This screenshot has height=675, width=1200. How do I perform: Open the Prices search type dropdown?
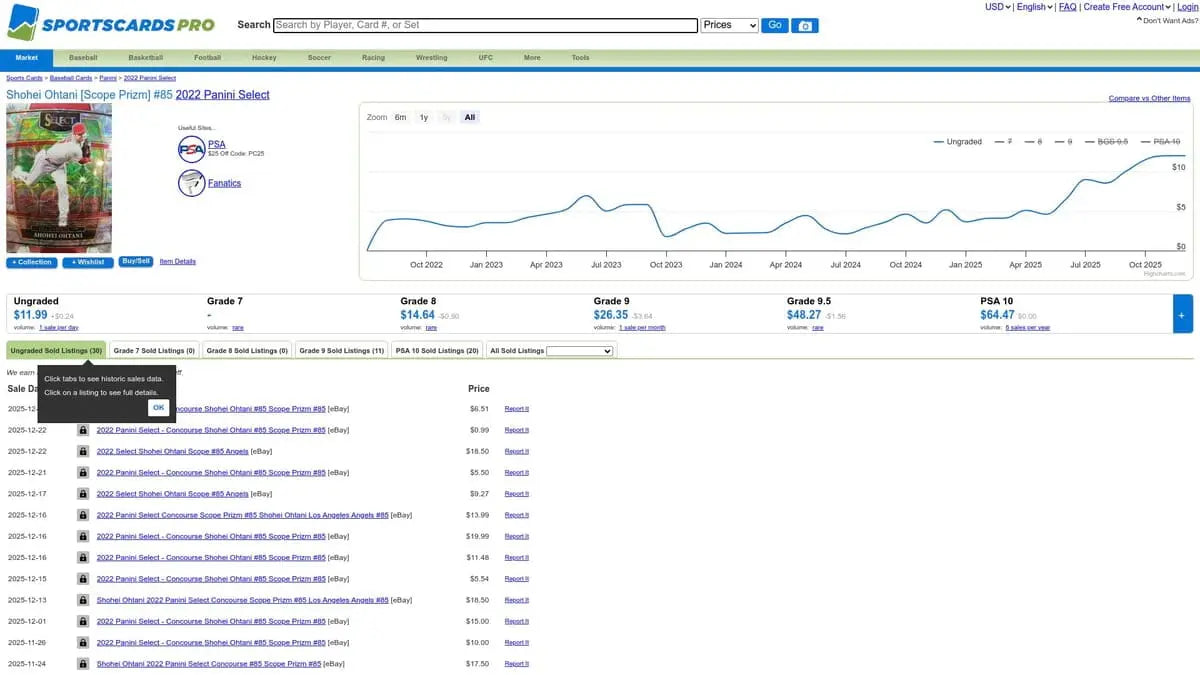point(730,25)
